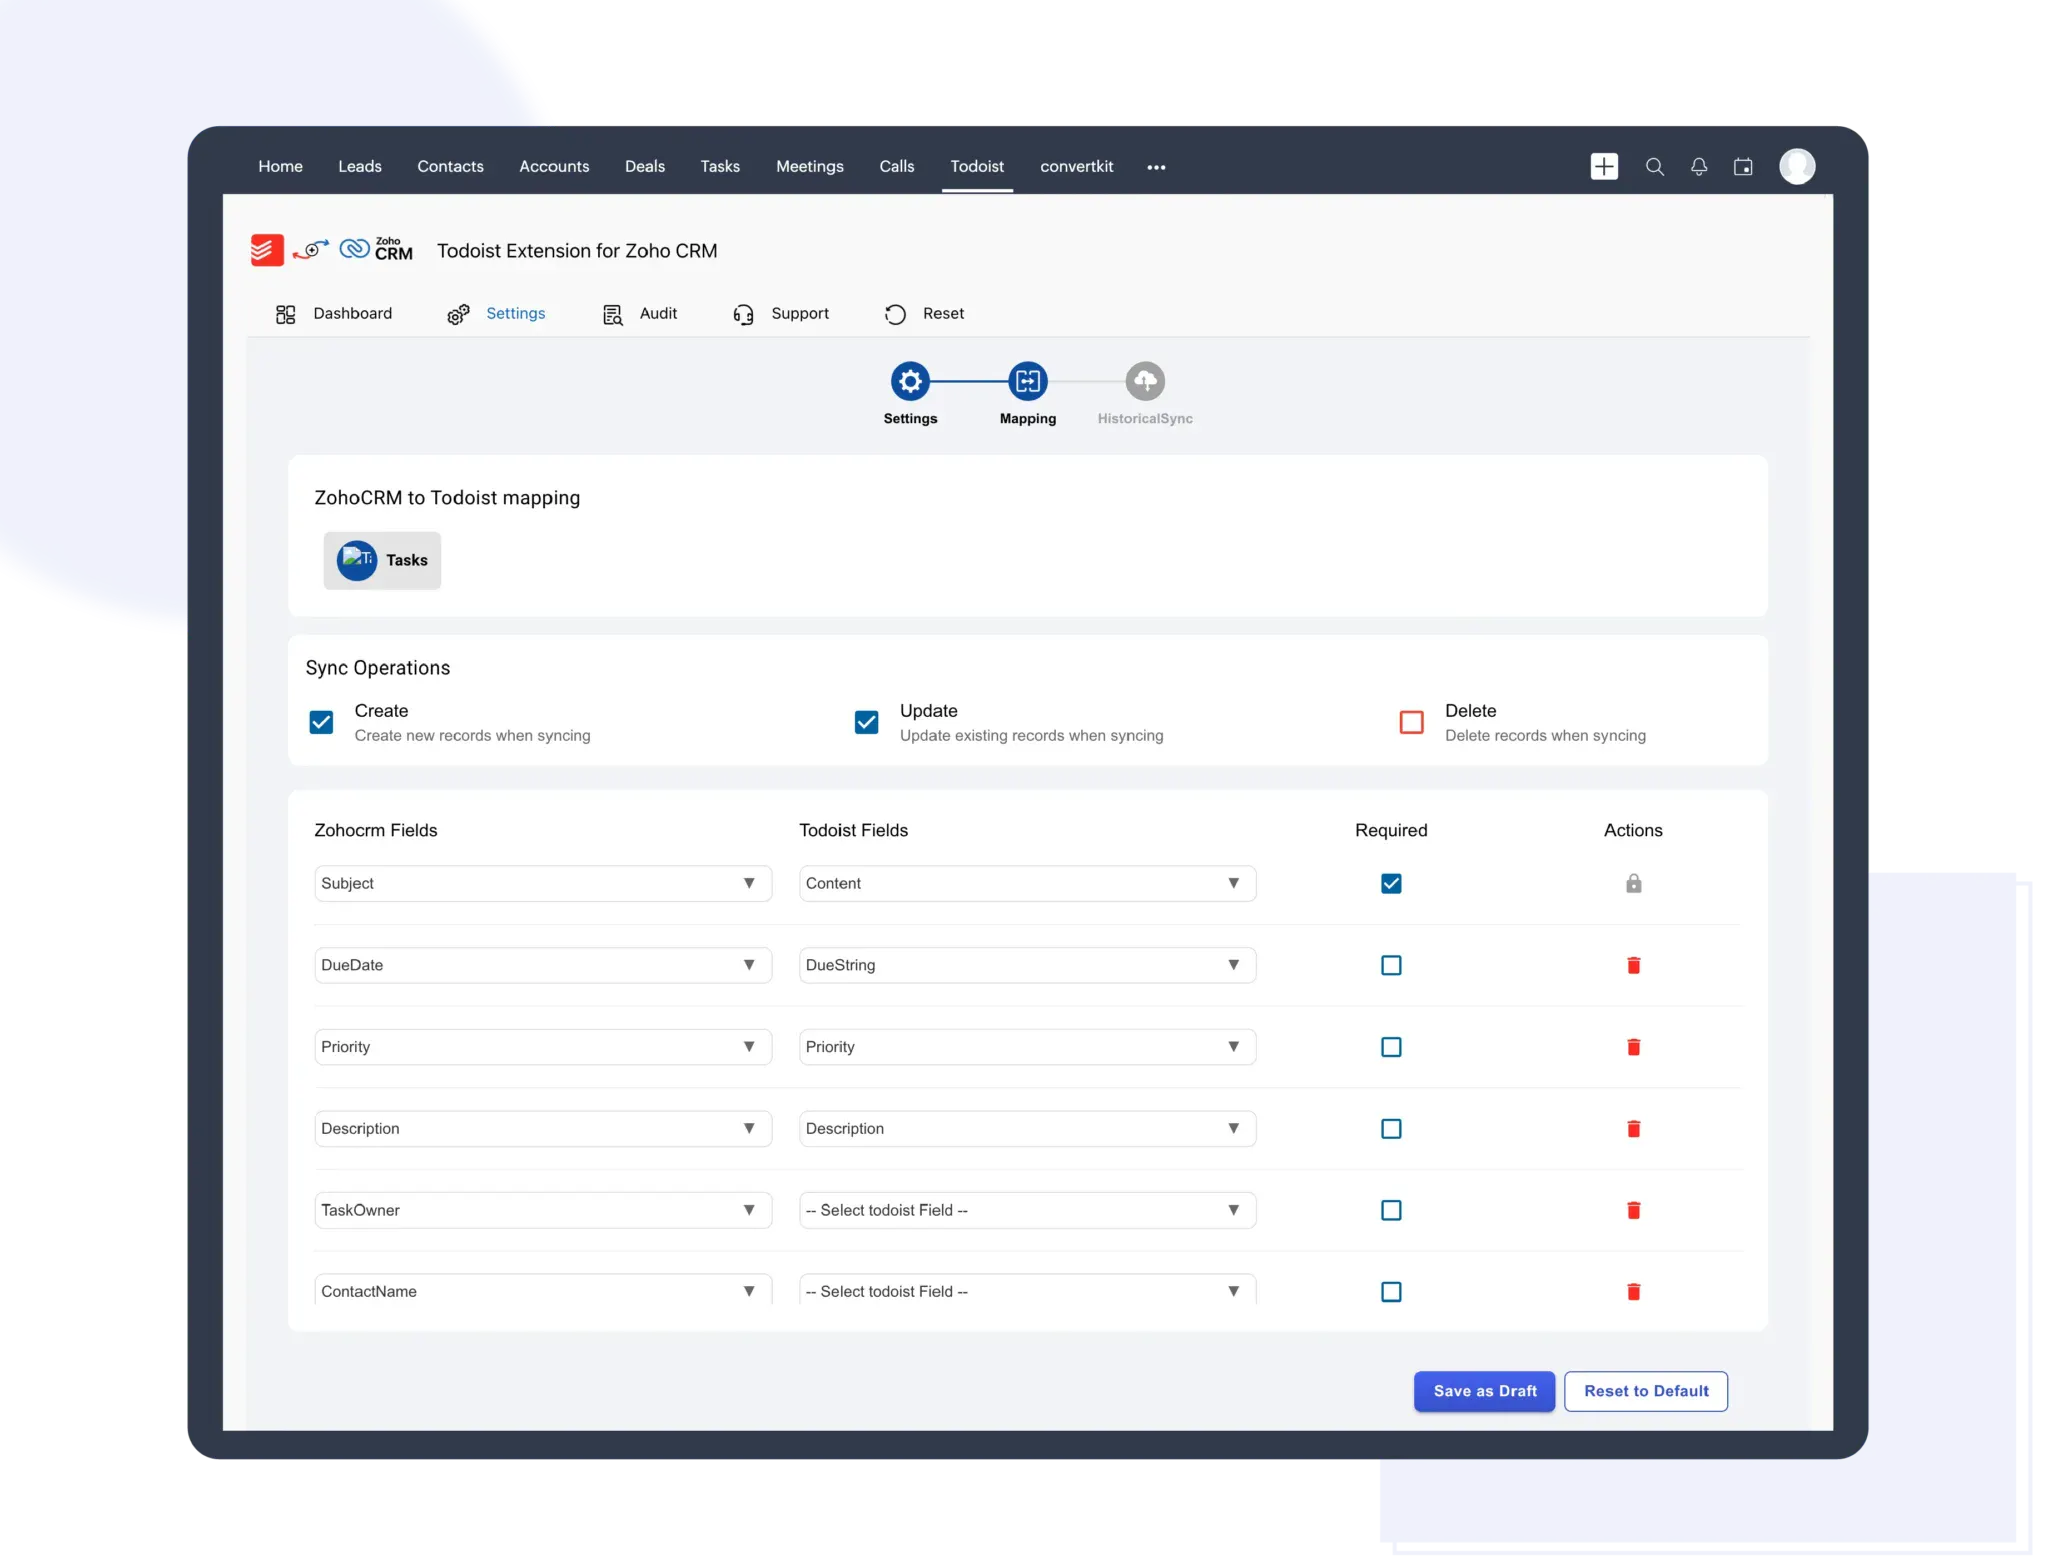Click the Audit document-search icon
Viewport: 2048px width, 1557px height.
pos(613,314)
